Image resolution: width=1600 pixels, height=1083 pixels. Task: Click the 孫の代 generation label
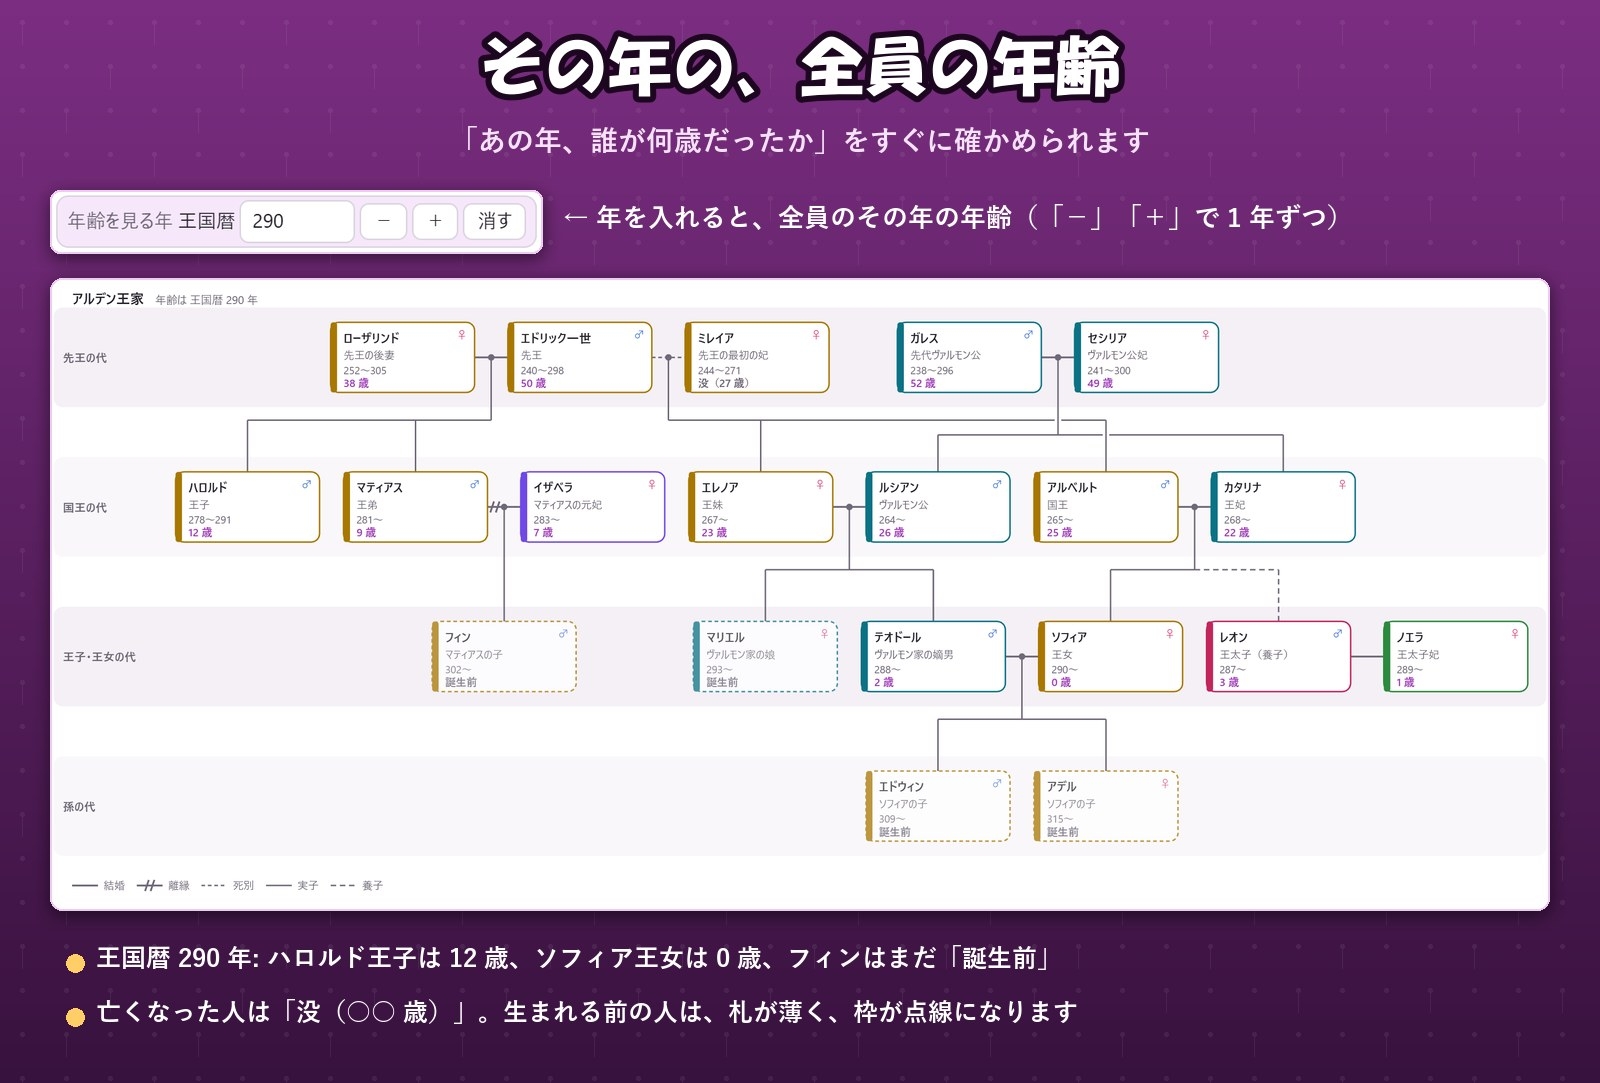(x=79, y=807)
